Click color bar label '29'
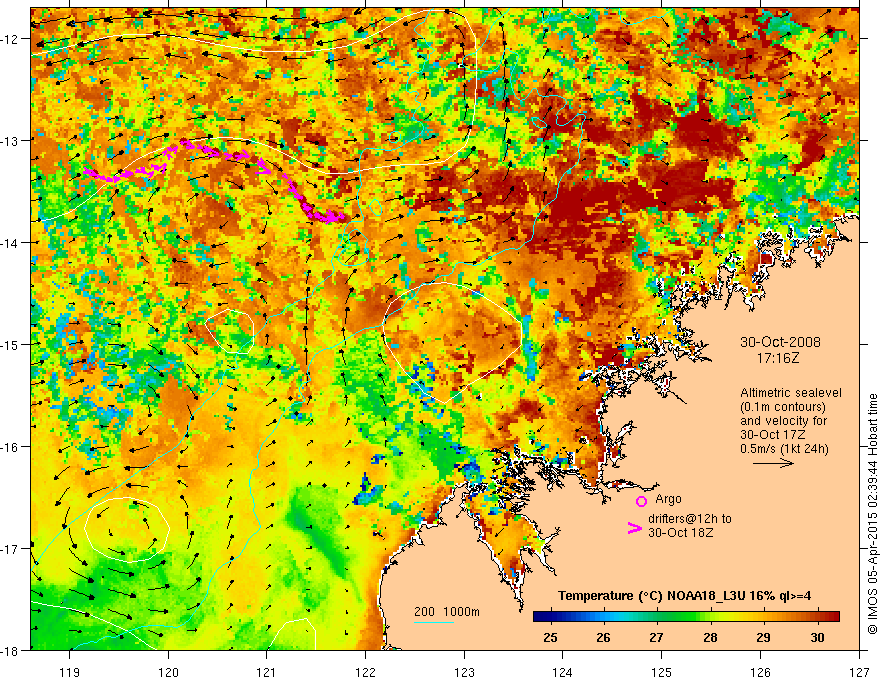 click(x=763, y=638)
